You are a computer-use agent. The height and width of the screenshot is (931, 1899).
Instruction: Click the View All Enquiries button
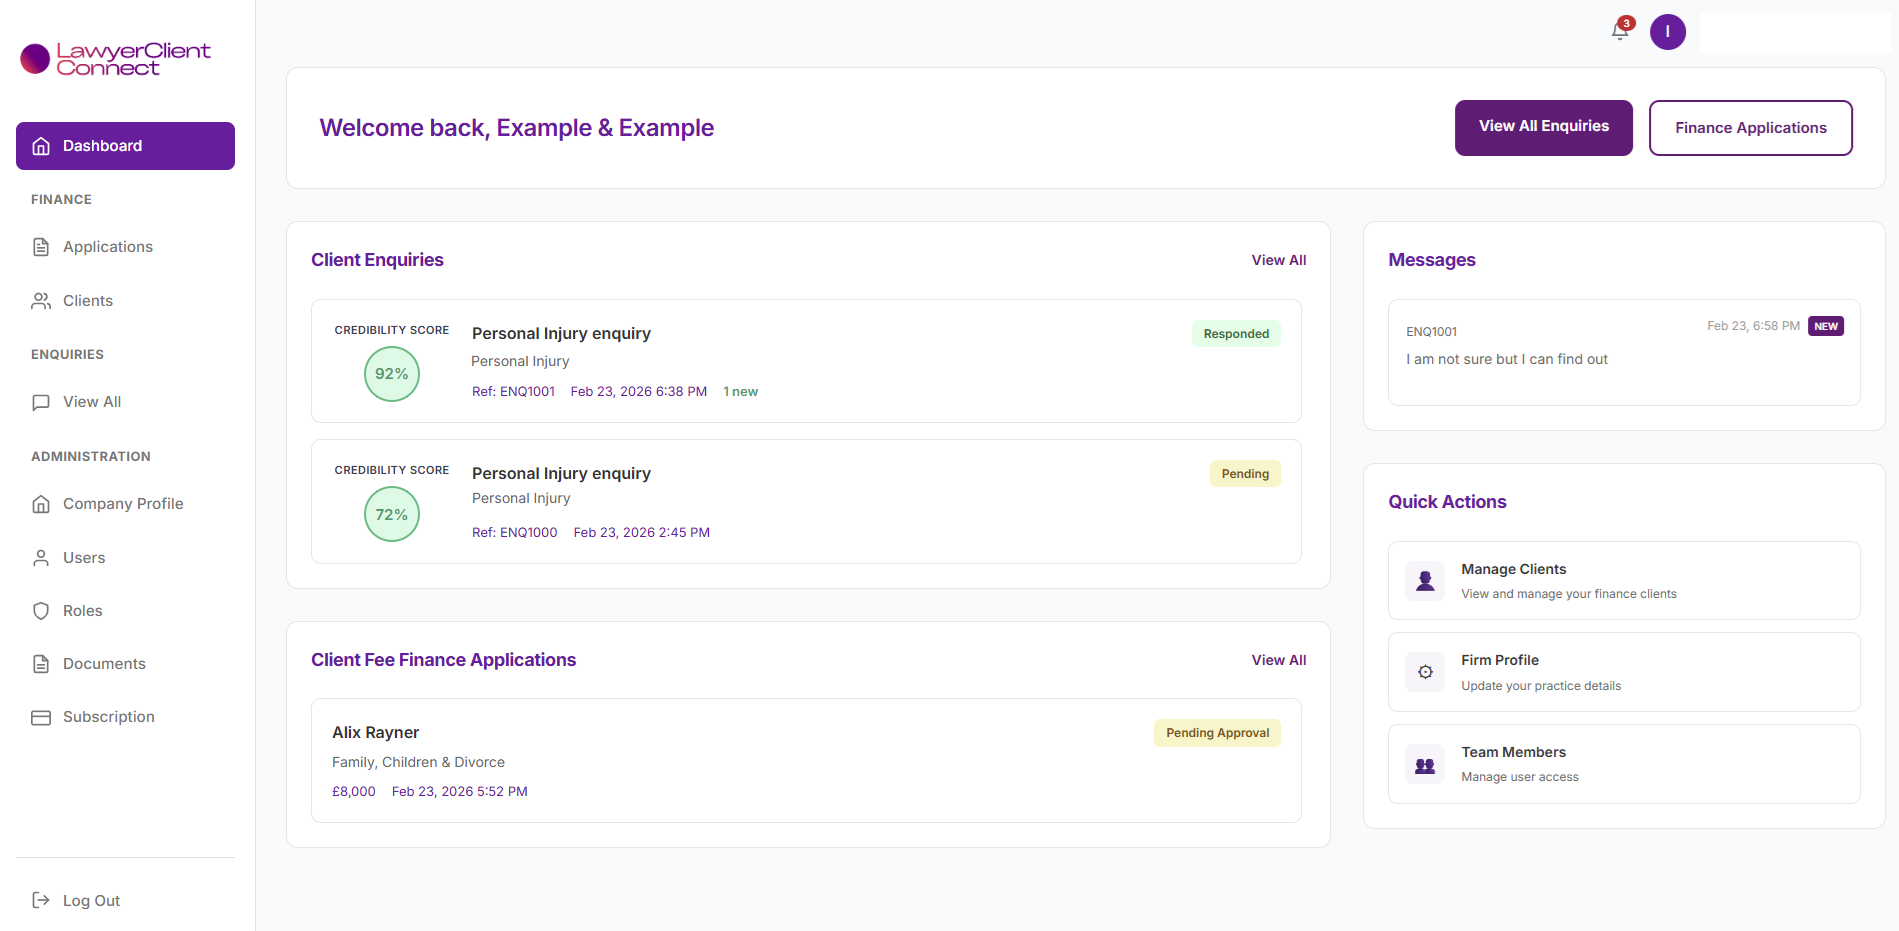[x=1543, y=127]
